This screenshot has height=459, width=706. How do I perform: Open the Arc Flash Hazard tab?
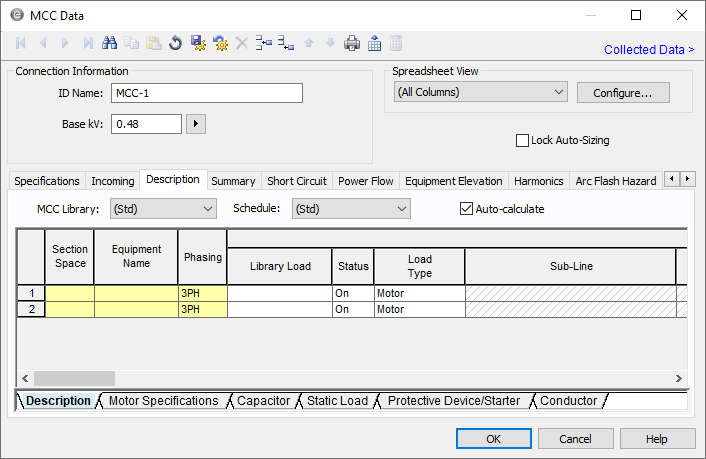click(x=615, y=181)
